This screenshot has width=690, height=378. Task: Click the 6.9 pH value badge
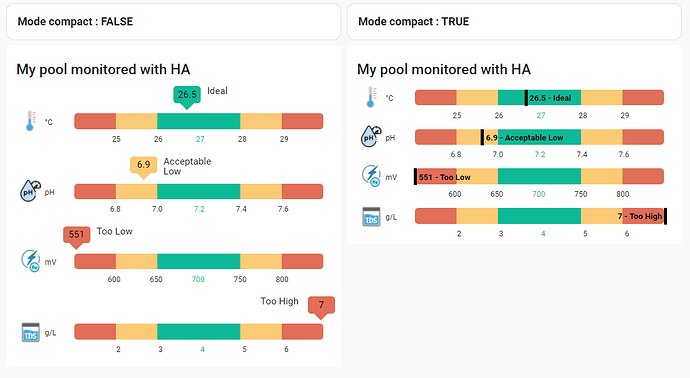(143, 167)
